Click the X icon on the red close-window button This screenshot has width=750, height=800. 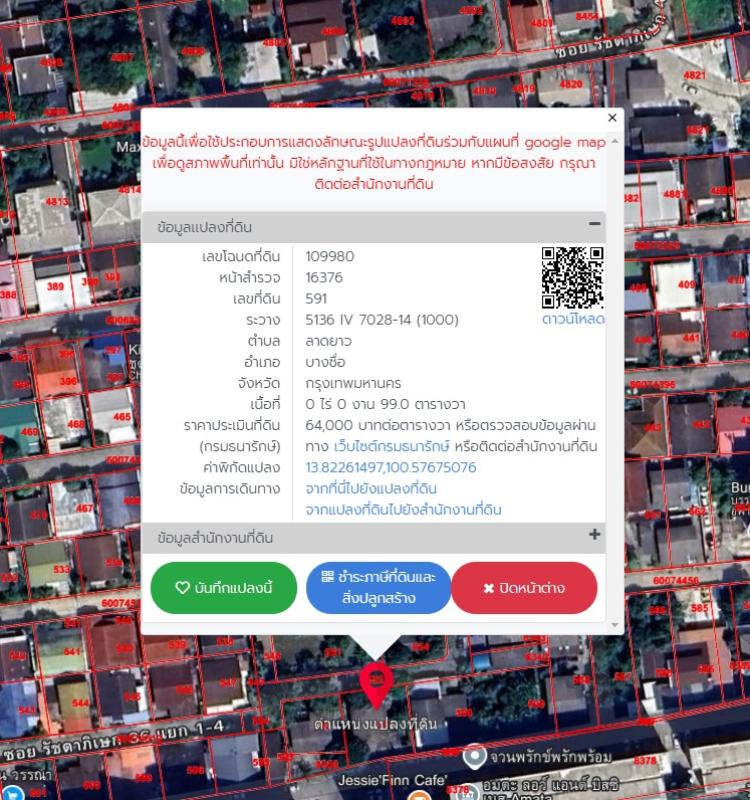click(488, 588)
